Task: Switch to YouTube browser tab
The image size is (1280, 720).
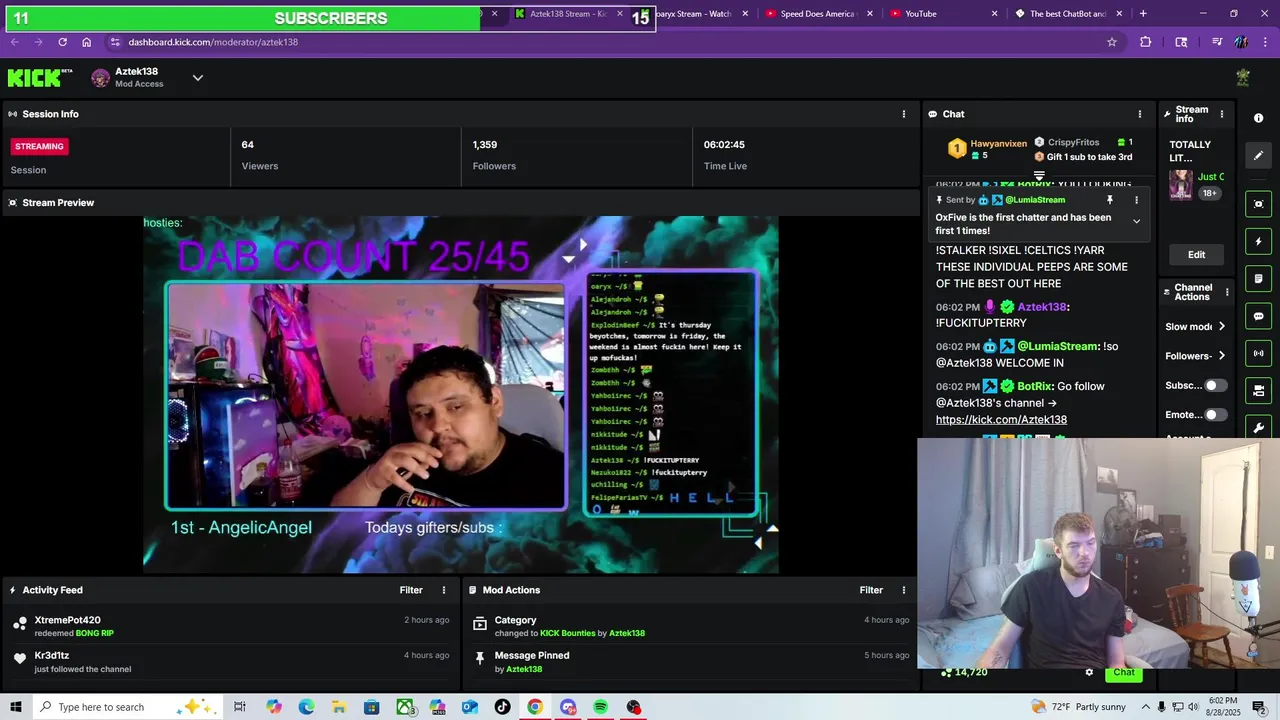Action: (942, 14)
